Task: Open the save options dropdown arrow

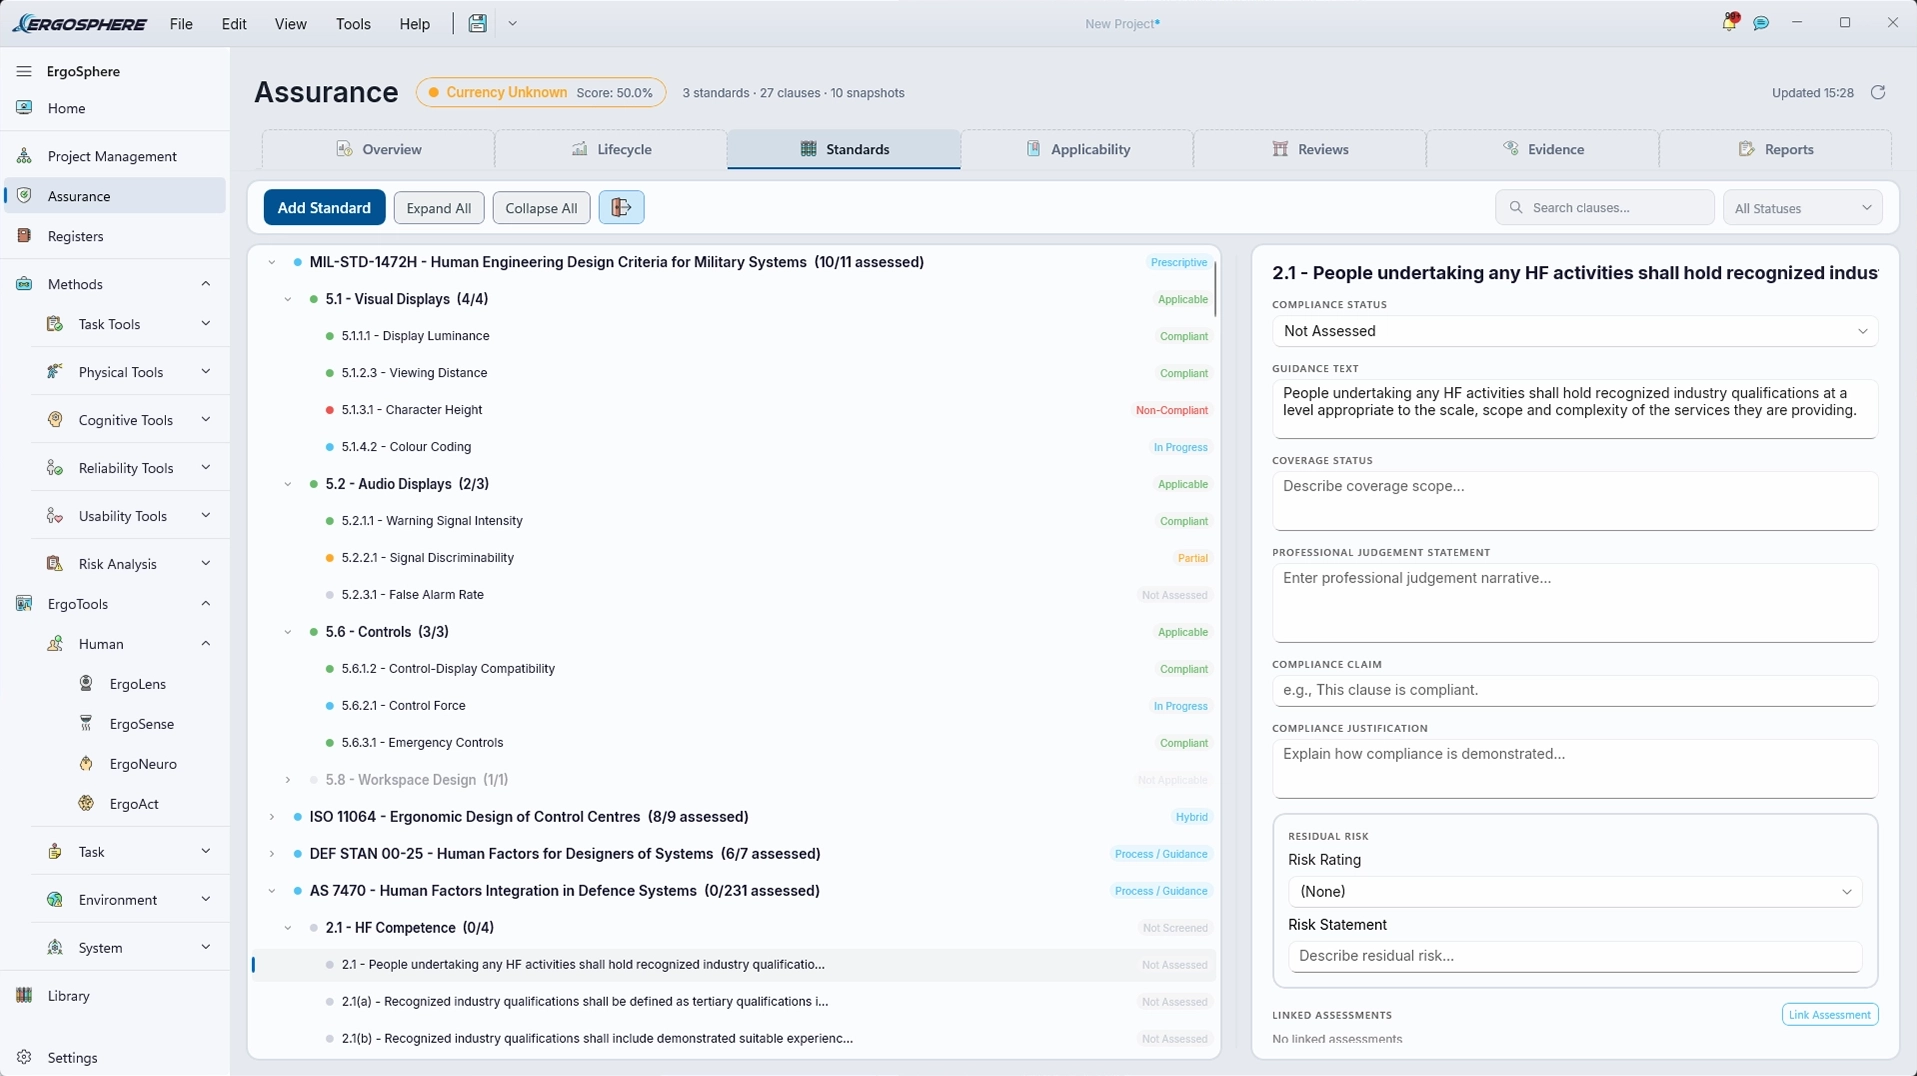Action: pyautogui.click(x=512, y=23)
